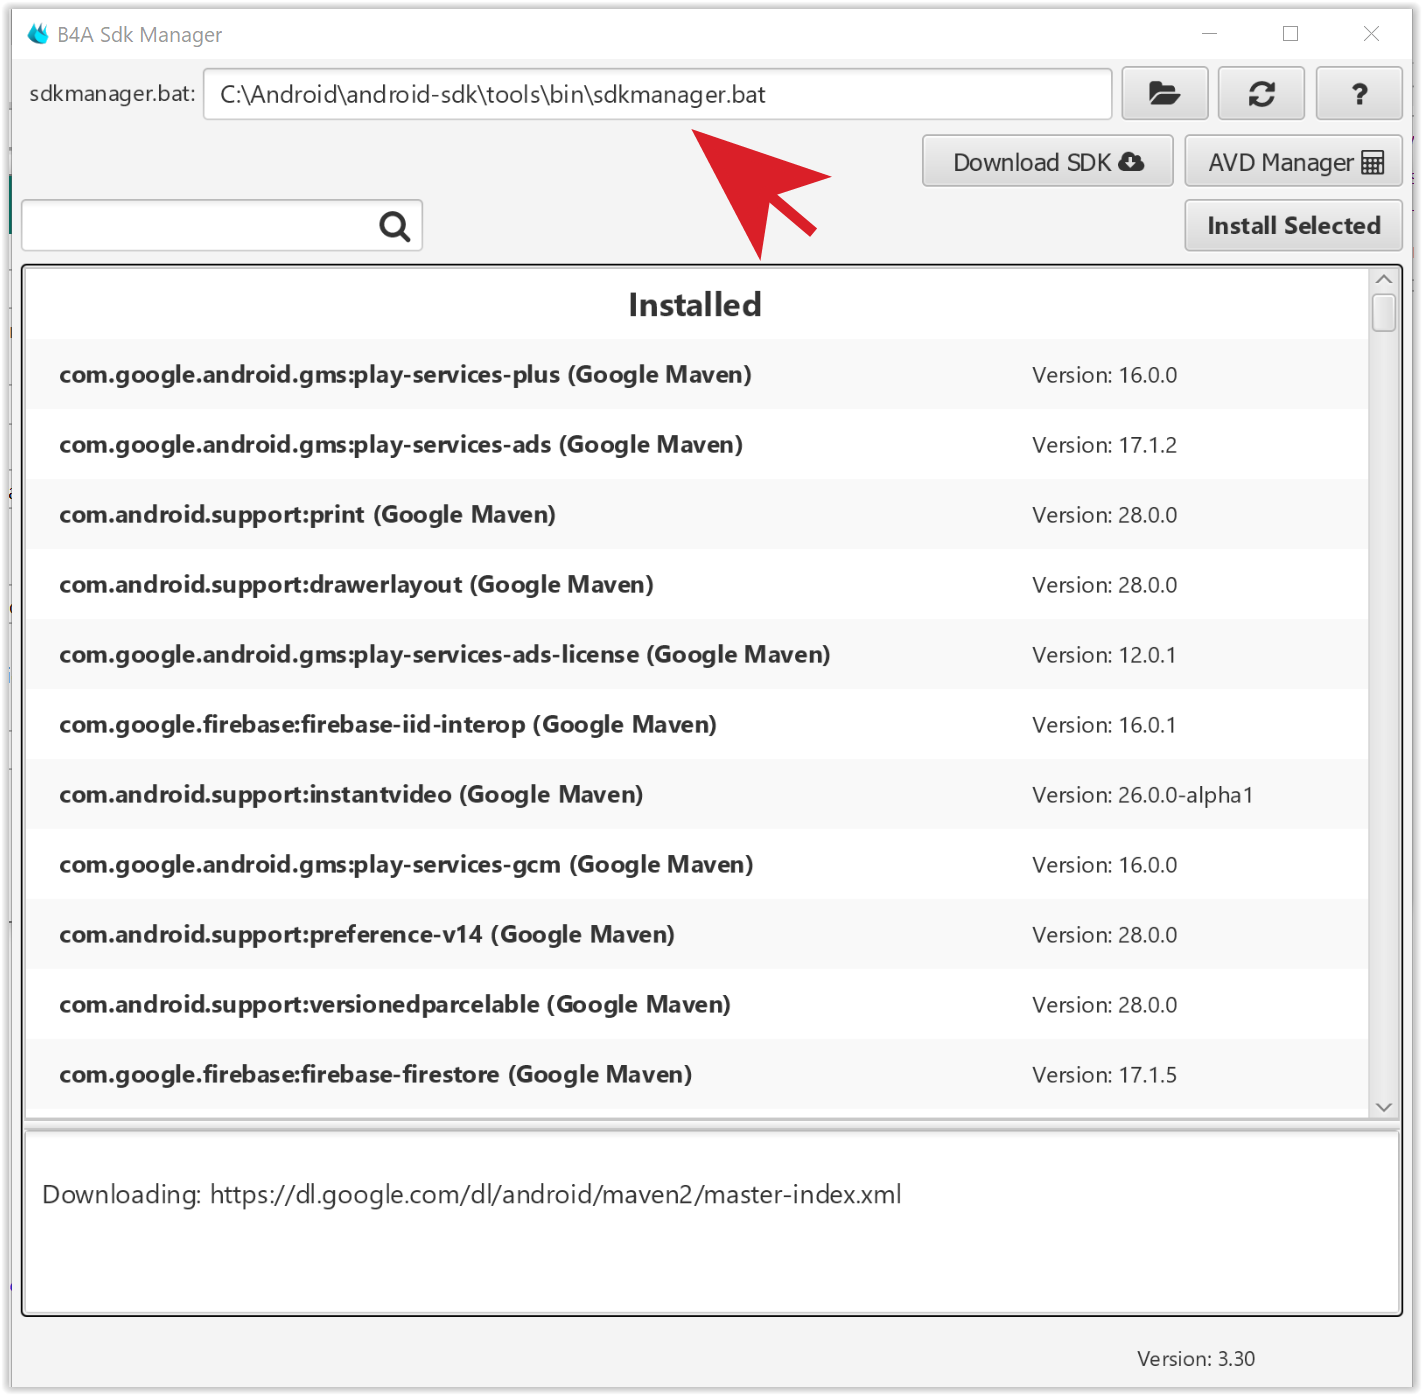The width and height of the screenshot is (1422, 1395).
Task: Click the Downloading master-index.xml log line
Action: tap(472, 1194)
